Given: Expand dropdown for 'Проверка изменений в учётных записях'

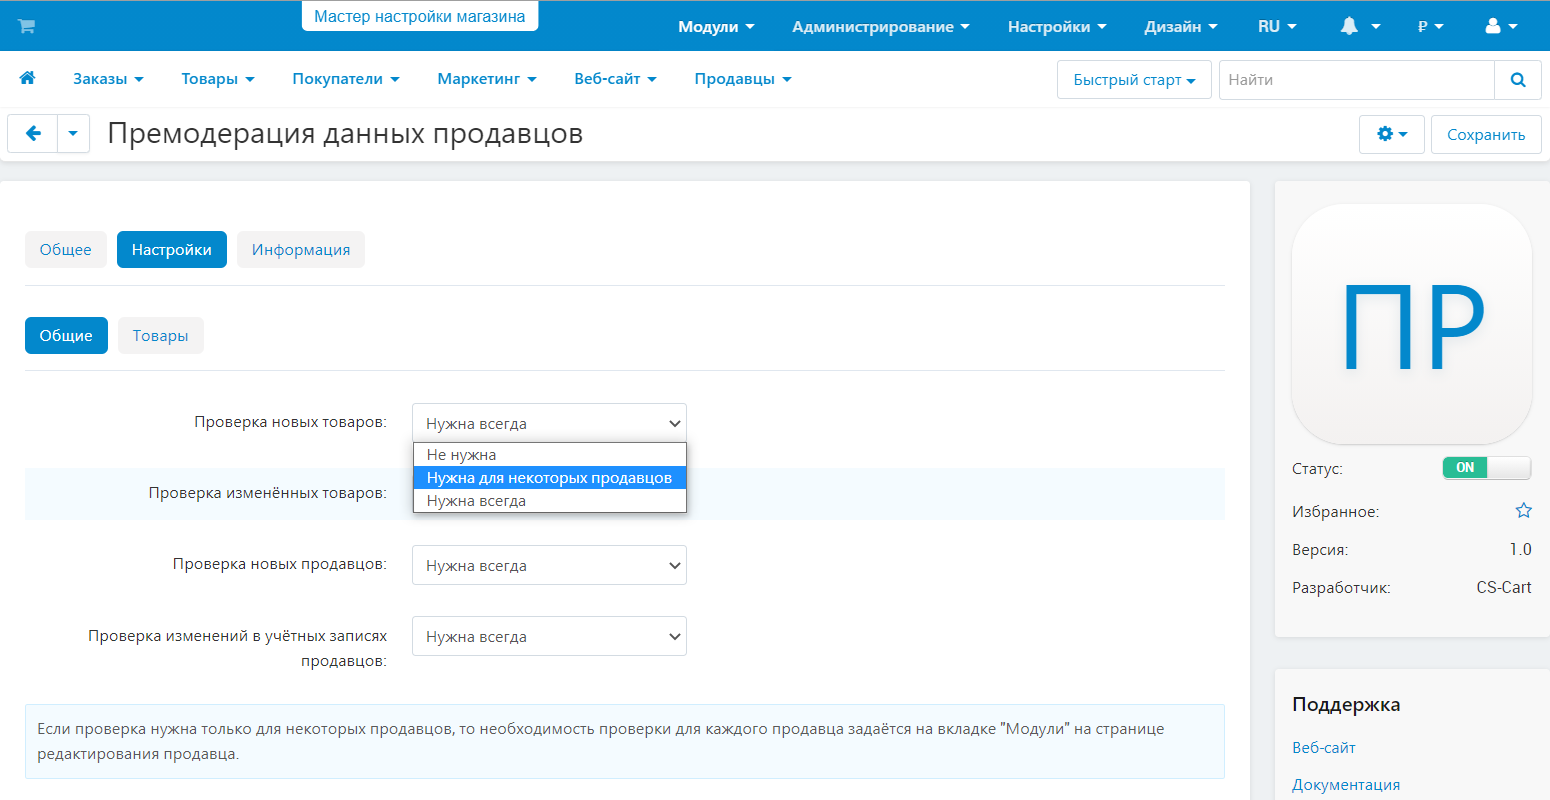Looking at the screenshot, I should (x=549, y=637).
